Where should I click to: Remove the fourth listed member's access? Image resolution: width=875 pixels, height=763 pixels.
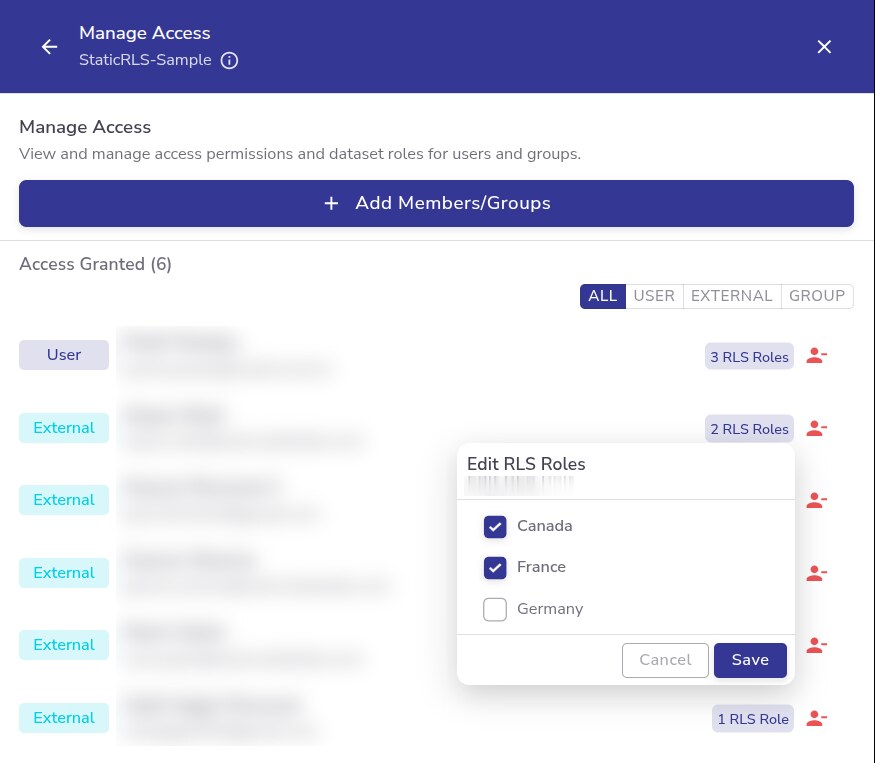[x=816, y=573]
